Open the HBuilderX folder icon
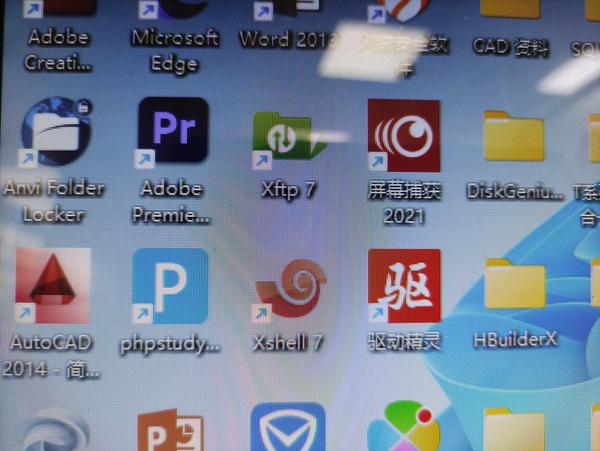Image resolution: width=600 pixels, height=451 pixels. pos(515,283)
